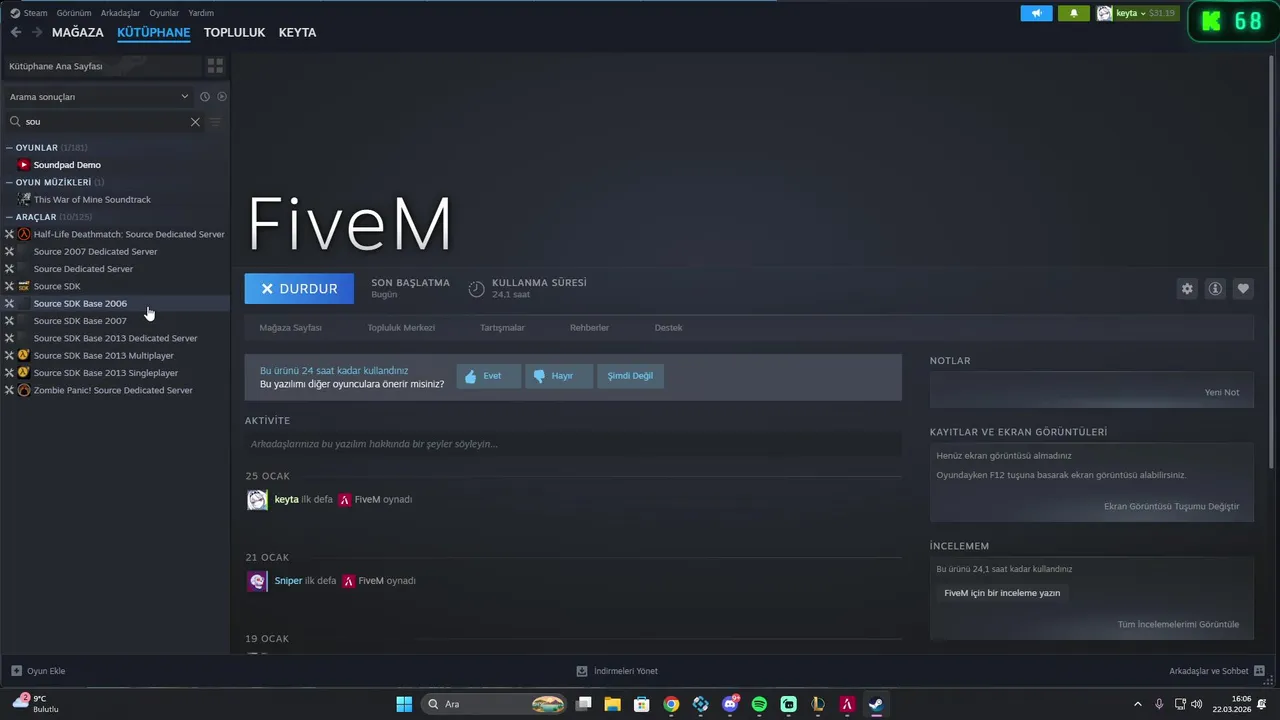Open the FiveM settings gear icon
1280x720 pixels.
pyautogui.click(x=1187, y=289)
